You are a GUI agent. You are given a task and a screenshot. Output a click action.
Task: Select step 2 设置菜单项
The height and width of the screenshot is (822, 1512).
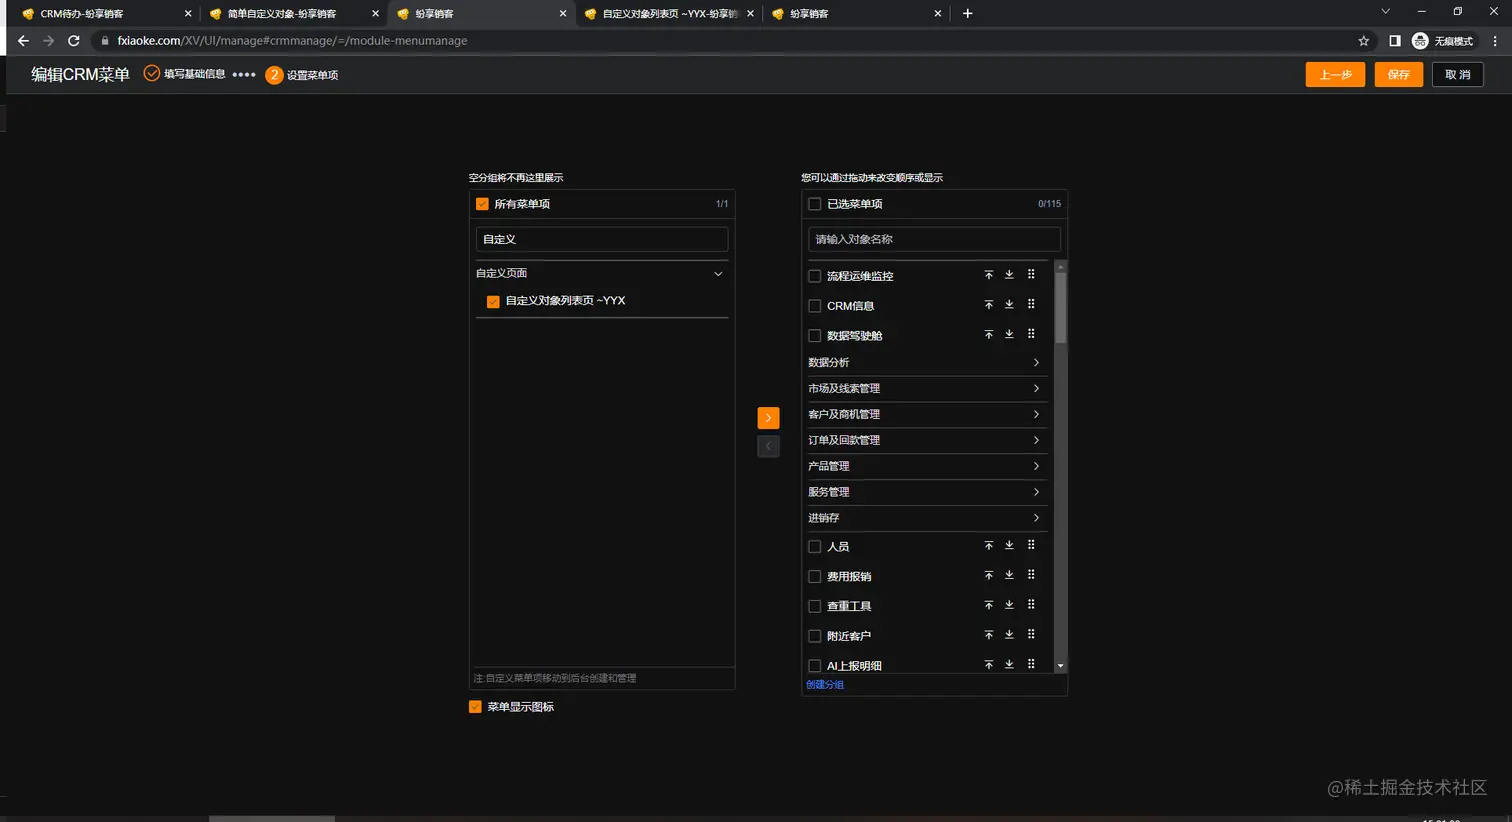click(302, 75)
